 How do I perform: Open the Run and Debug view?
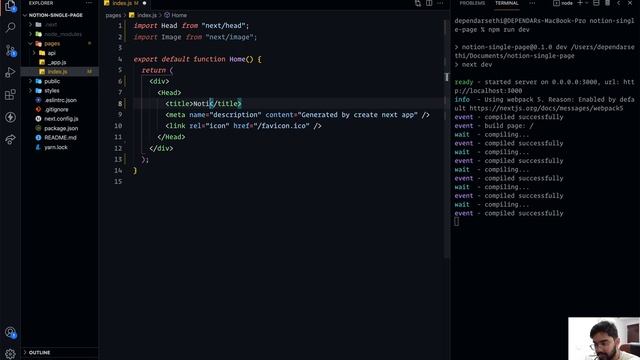point(10,73)
